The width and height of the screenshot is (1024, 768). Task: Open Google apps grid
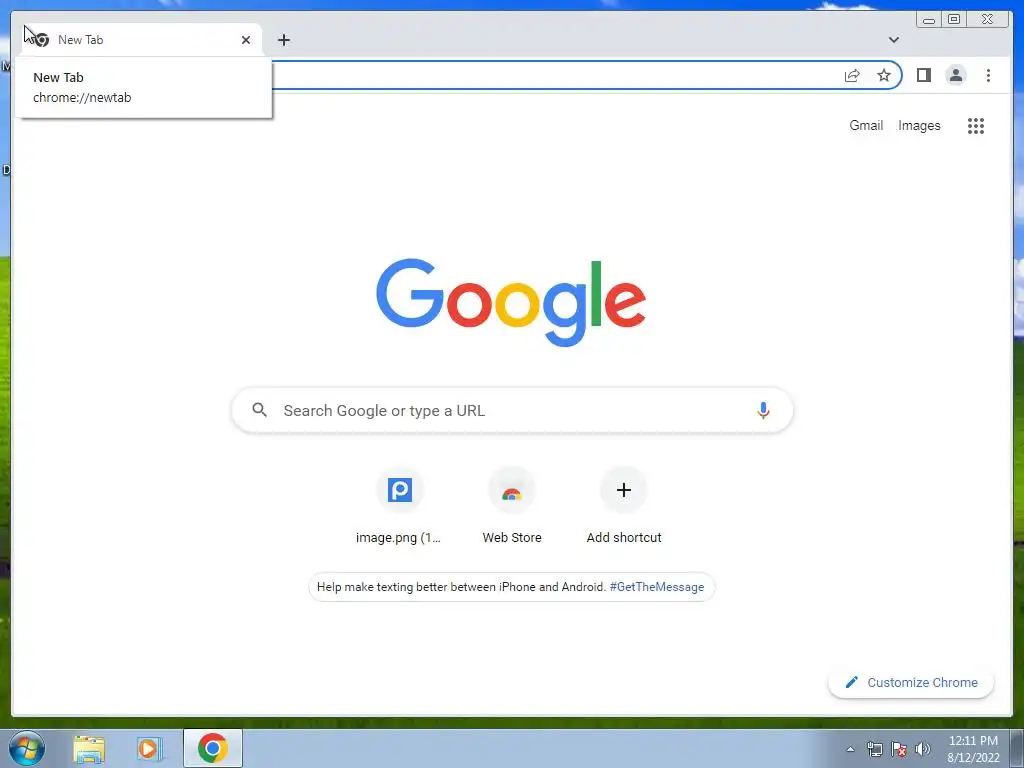(x=976, y=126)
